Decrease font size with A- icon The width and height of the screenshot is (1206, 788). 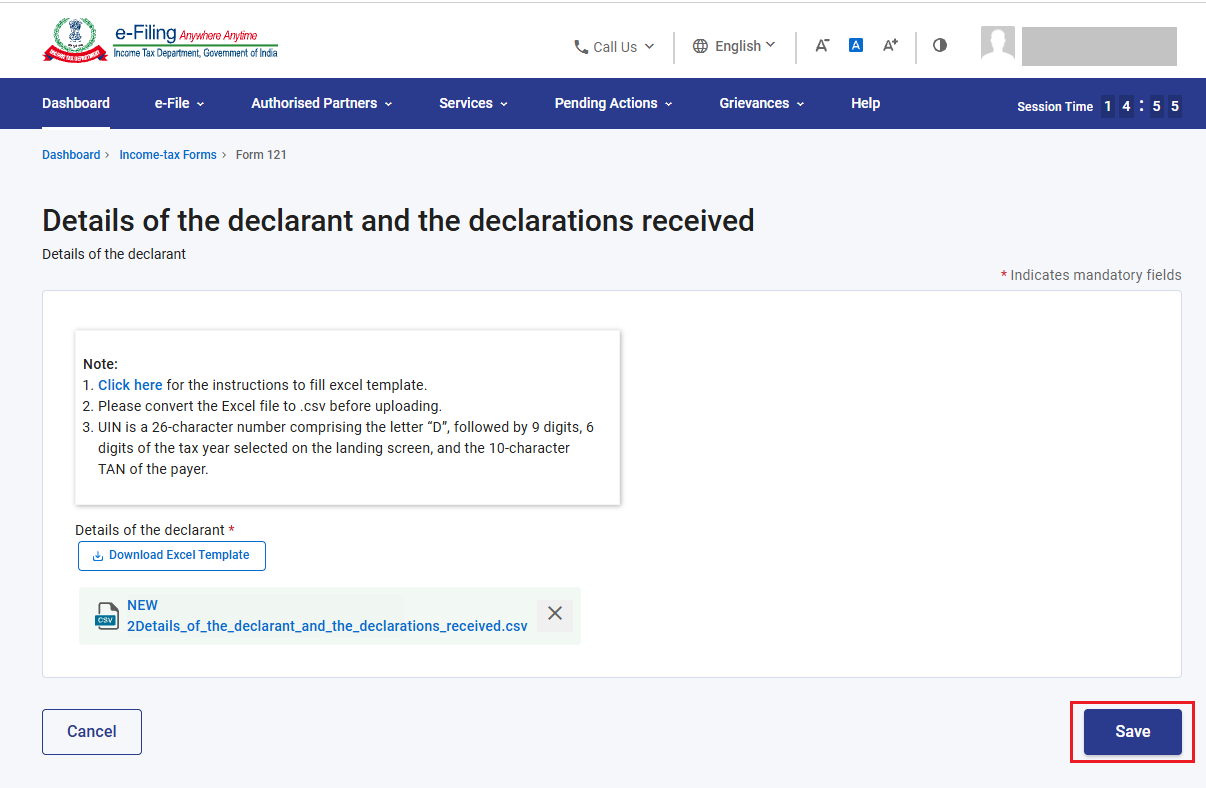(822, 45)
